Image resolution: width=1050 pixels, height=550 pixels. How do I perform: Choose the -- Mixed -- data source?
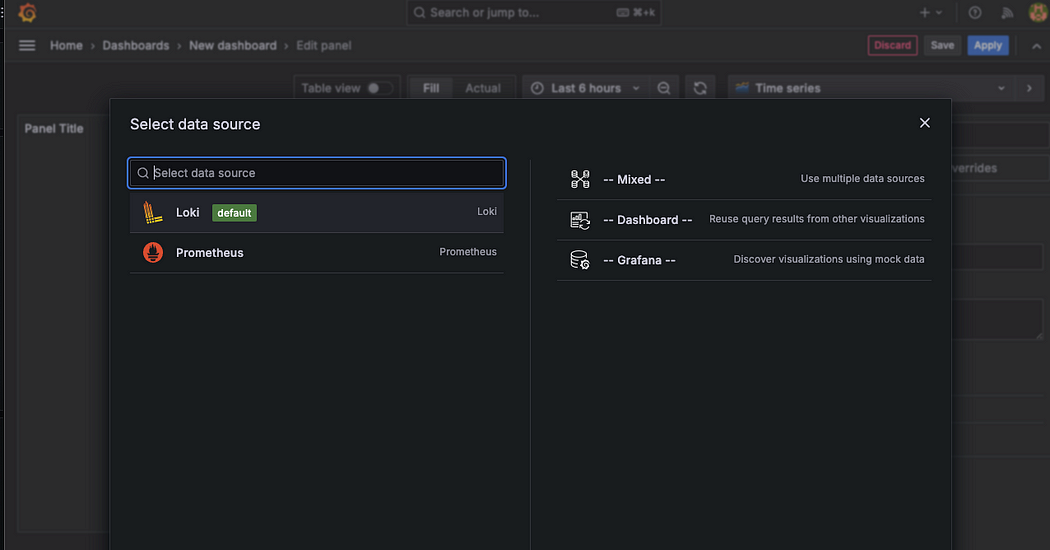(744, 179)
